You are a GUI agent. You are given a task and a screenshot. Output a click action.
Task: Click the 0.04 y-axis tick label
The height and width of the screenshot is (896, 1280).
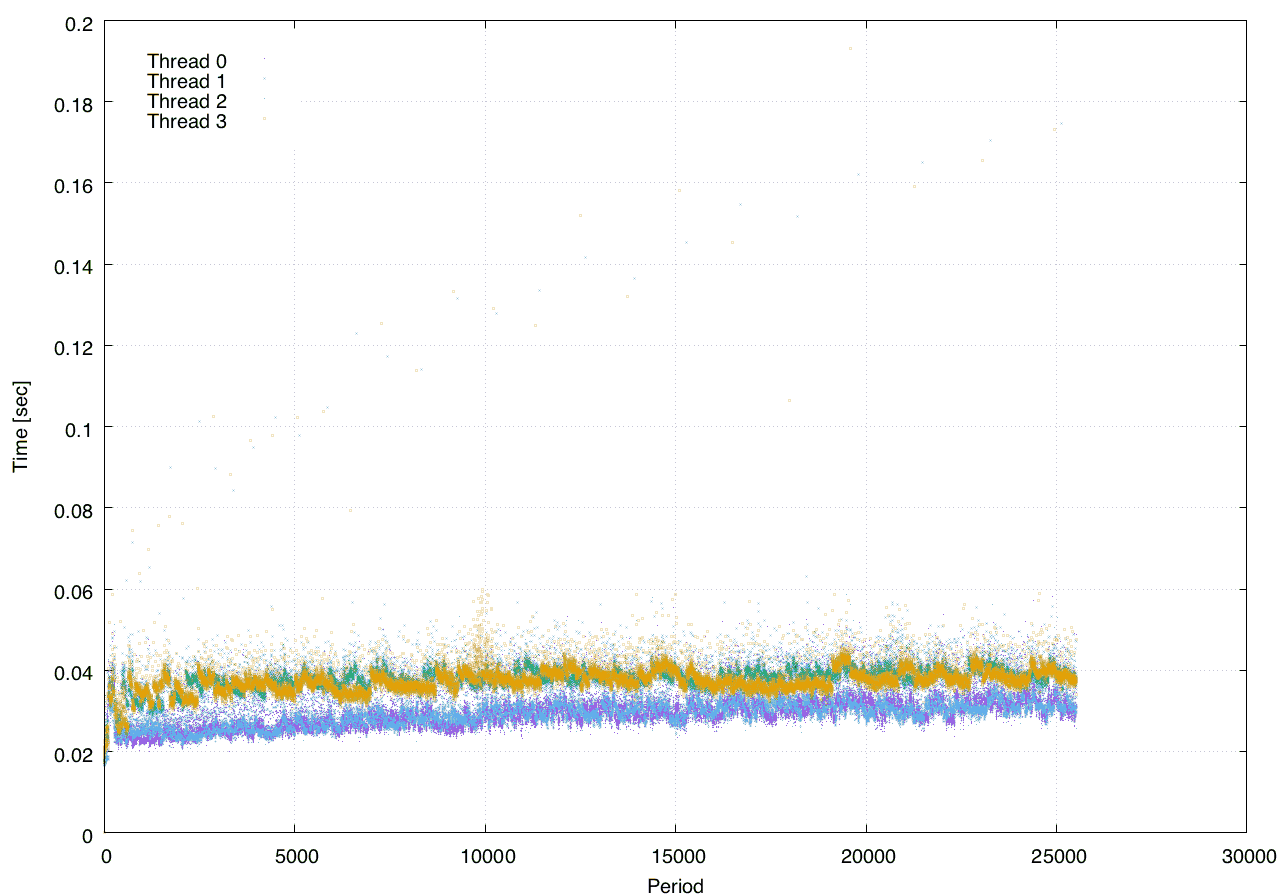[74, 671]
